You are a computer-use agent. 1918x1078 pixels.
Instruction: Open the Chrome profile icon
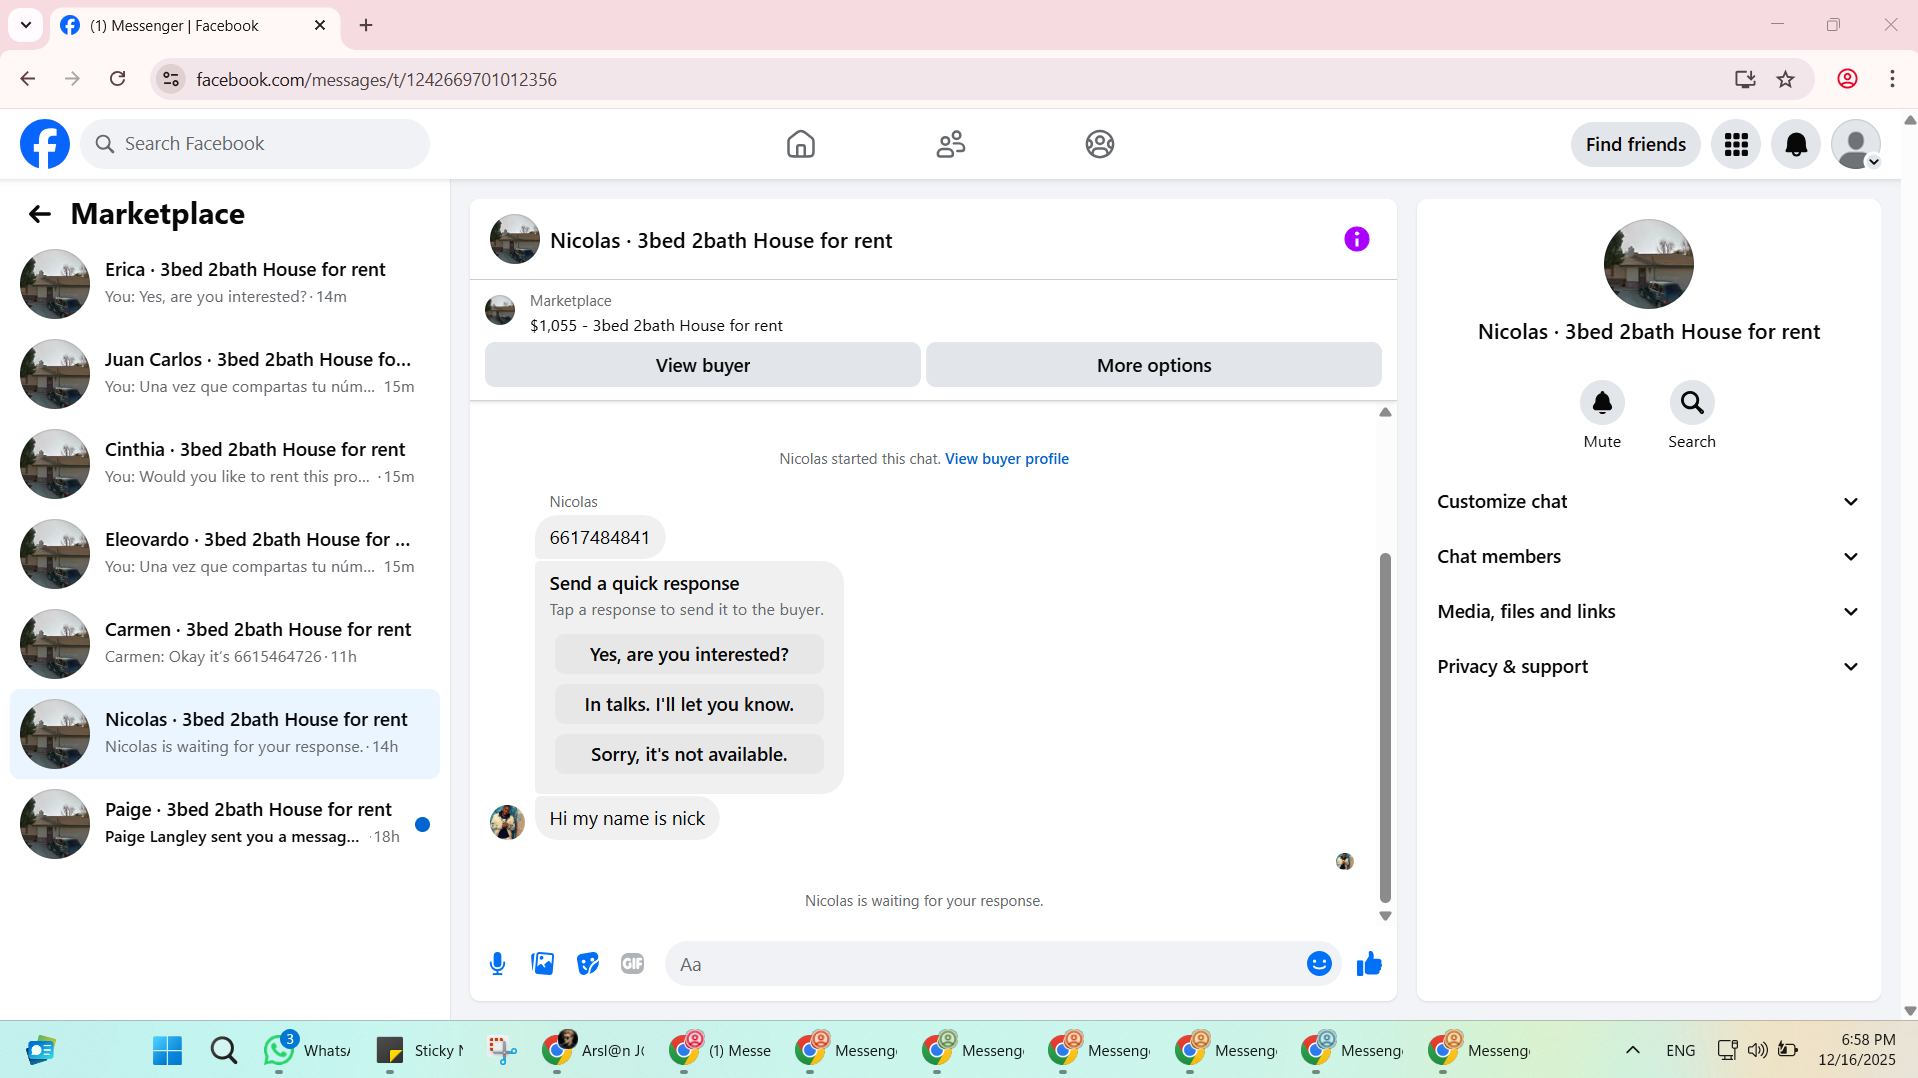pyautogui.click(x=1847, y=79)
